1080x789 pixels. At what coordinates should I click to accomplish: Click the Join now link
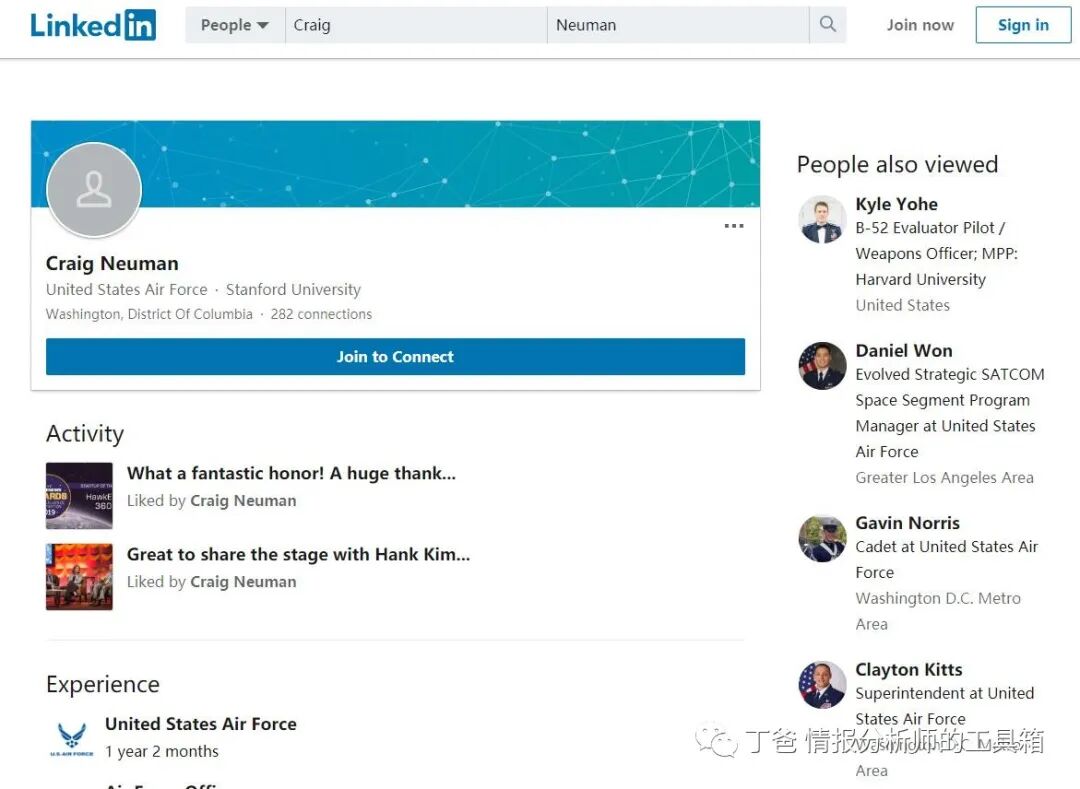click(x=920, y=25)
